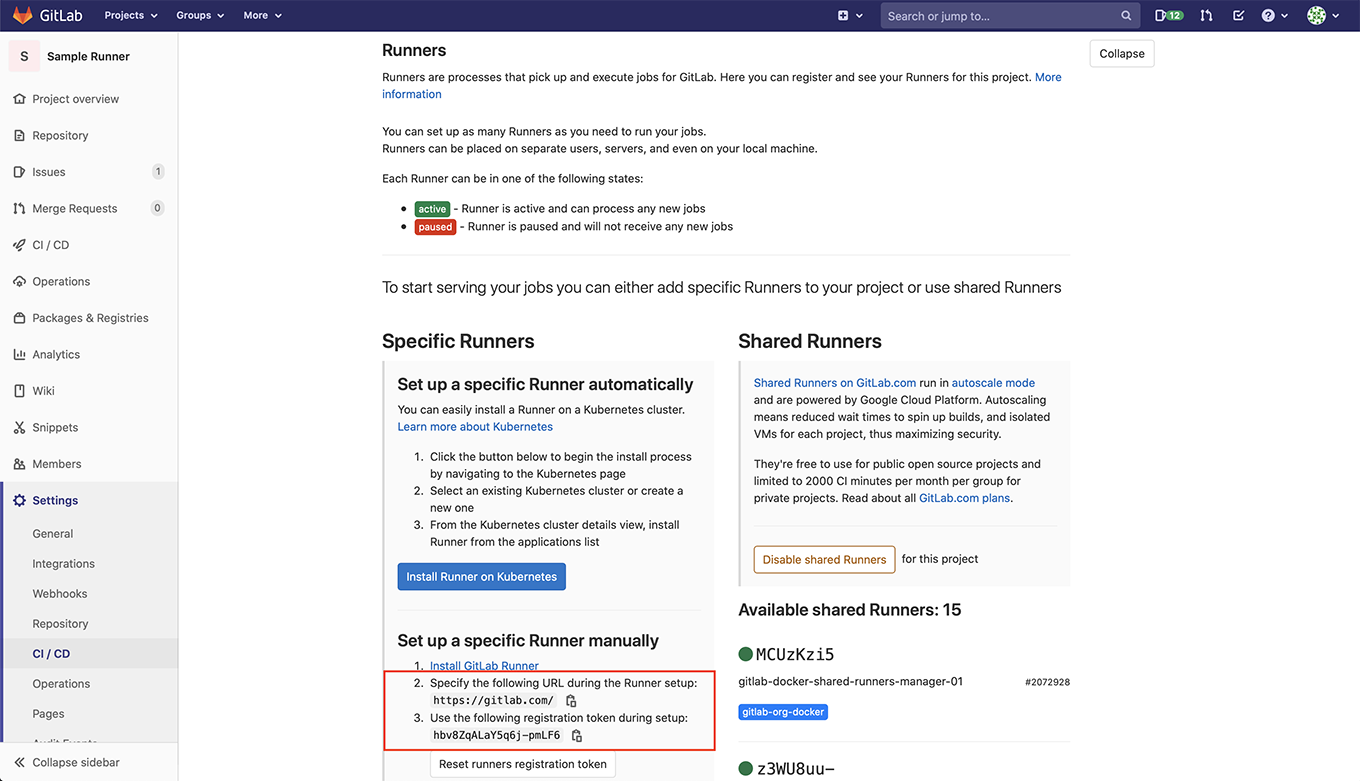Click the Wiki book icon

coord(19,391)
